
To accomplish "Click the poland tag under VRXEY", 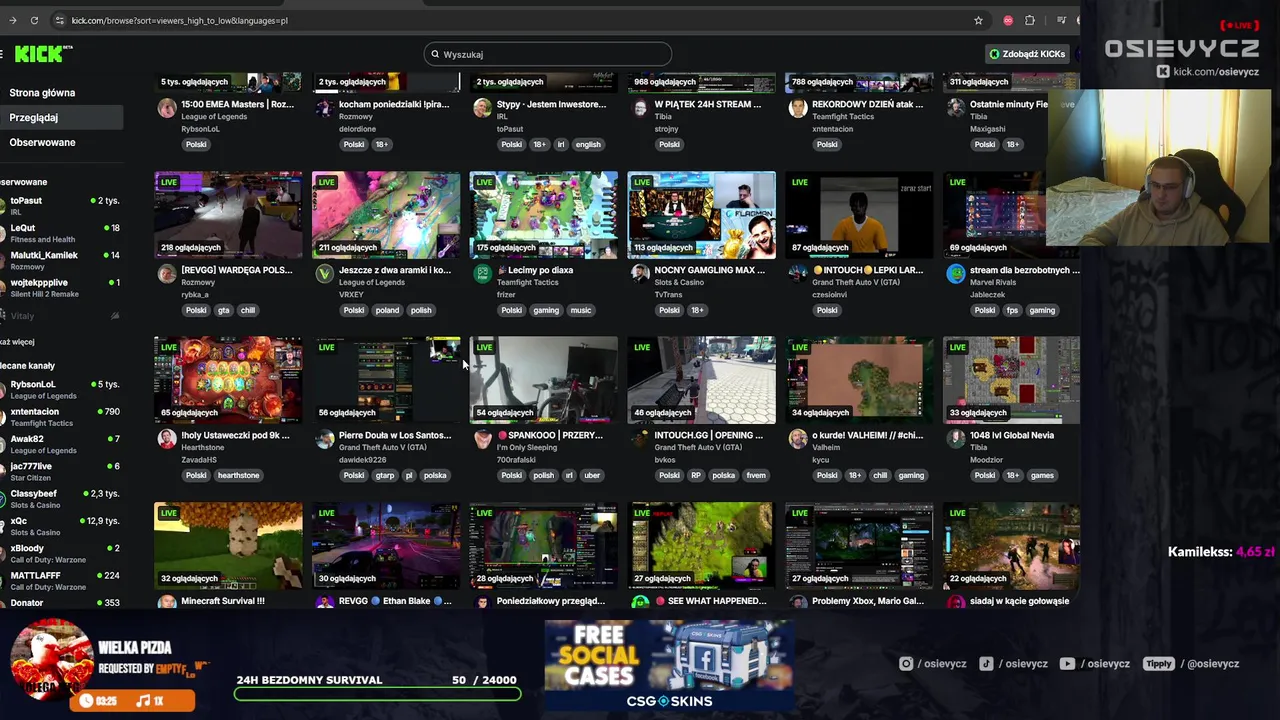I will [387, 310].
